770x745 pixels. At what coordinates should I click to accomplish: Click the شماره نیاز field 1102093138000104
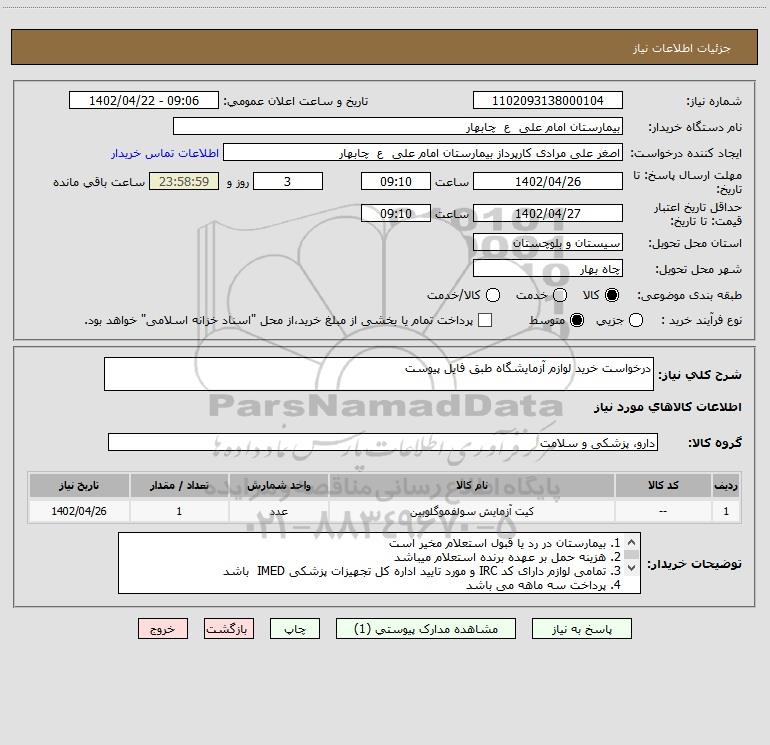pyautogui.click(x=548, y=100)
